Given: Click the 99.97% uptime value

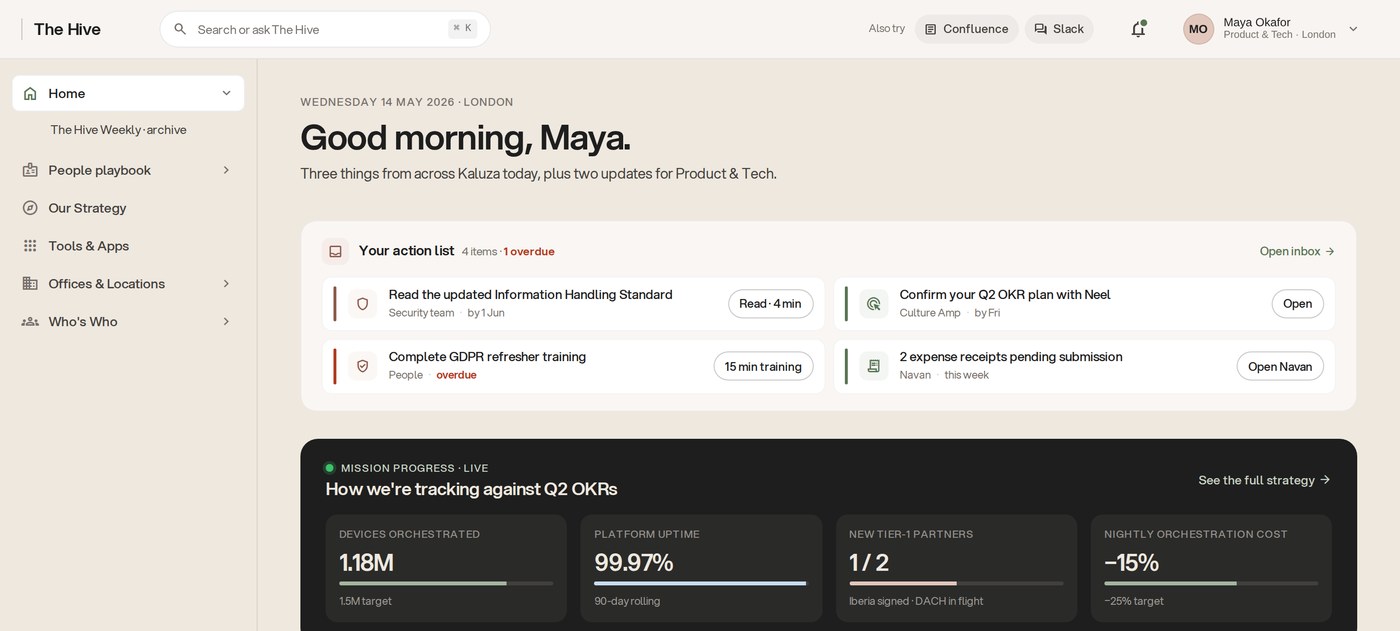Looking at the screenshot, I should pos(634,562).
